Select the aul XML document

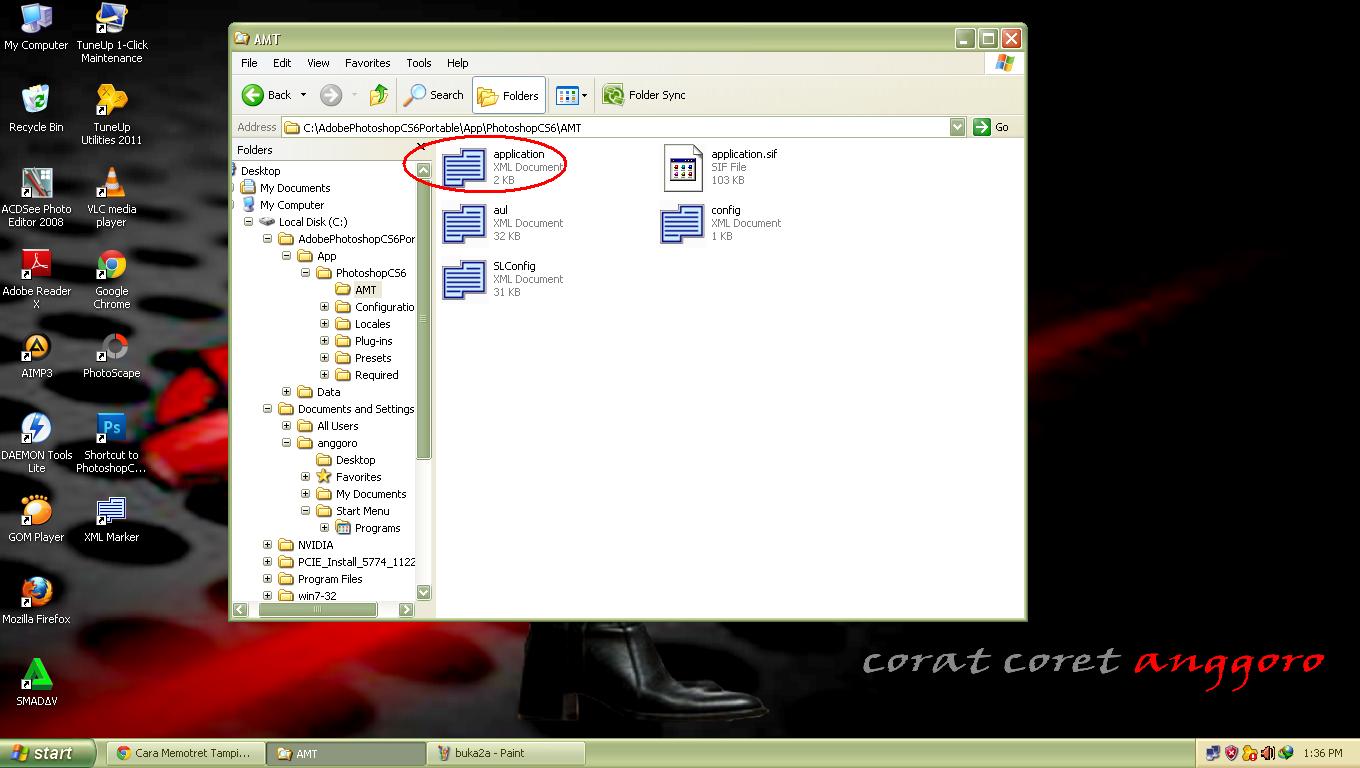(464, 223)
